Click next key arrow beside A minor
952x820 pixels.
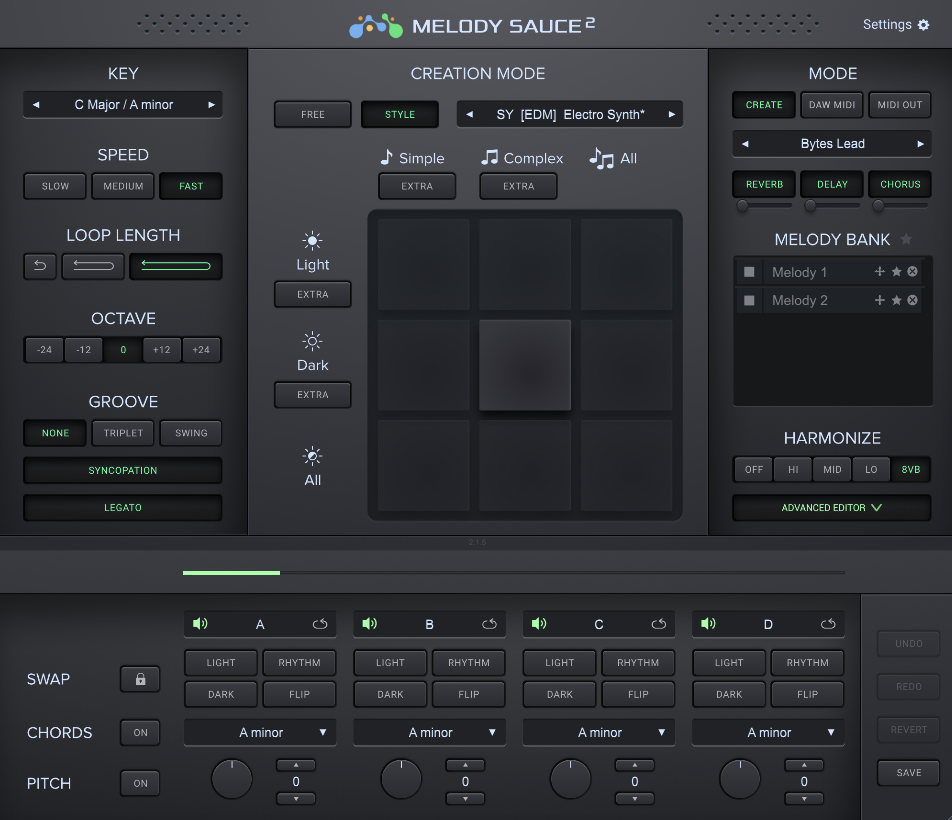[x=211, y=105]
